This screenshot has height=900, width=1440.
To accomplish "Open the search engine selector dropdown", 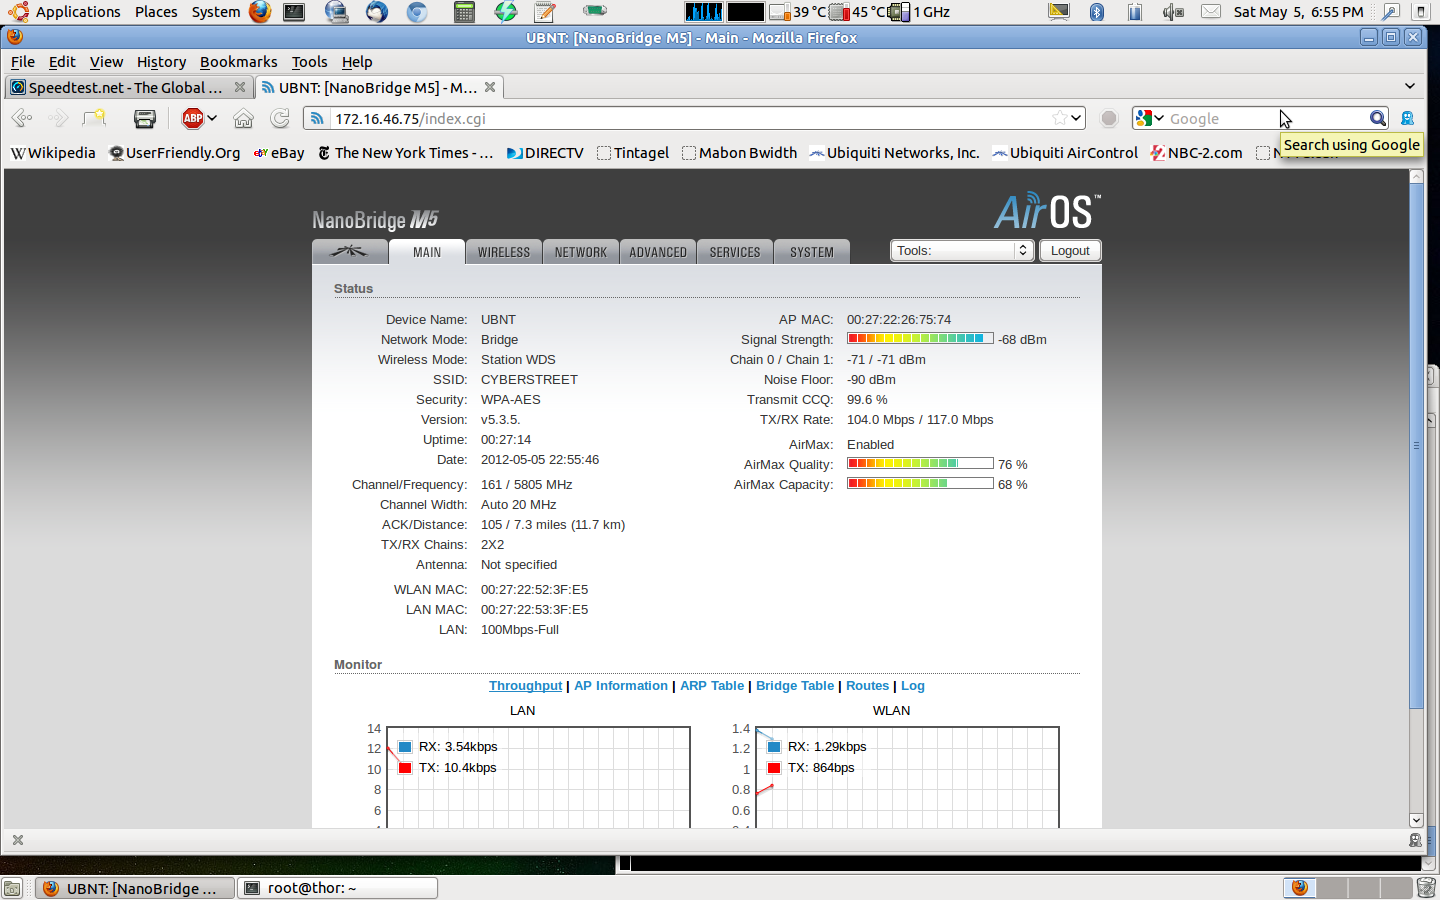I will click(x=1150, y=119).
